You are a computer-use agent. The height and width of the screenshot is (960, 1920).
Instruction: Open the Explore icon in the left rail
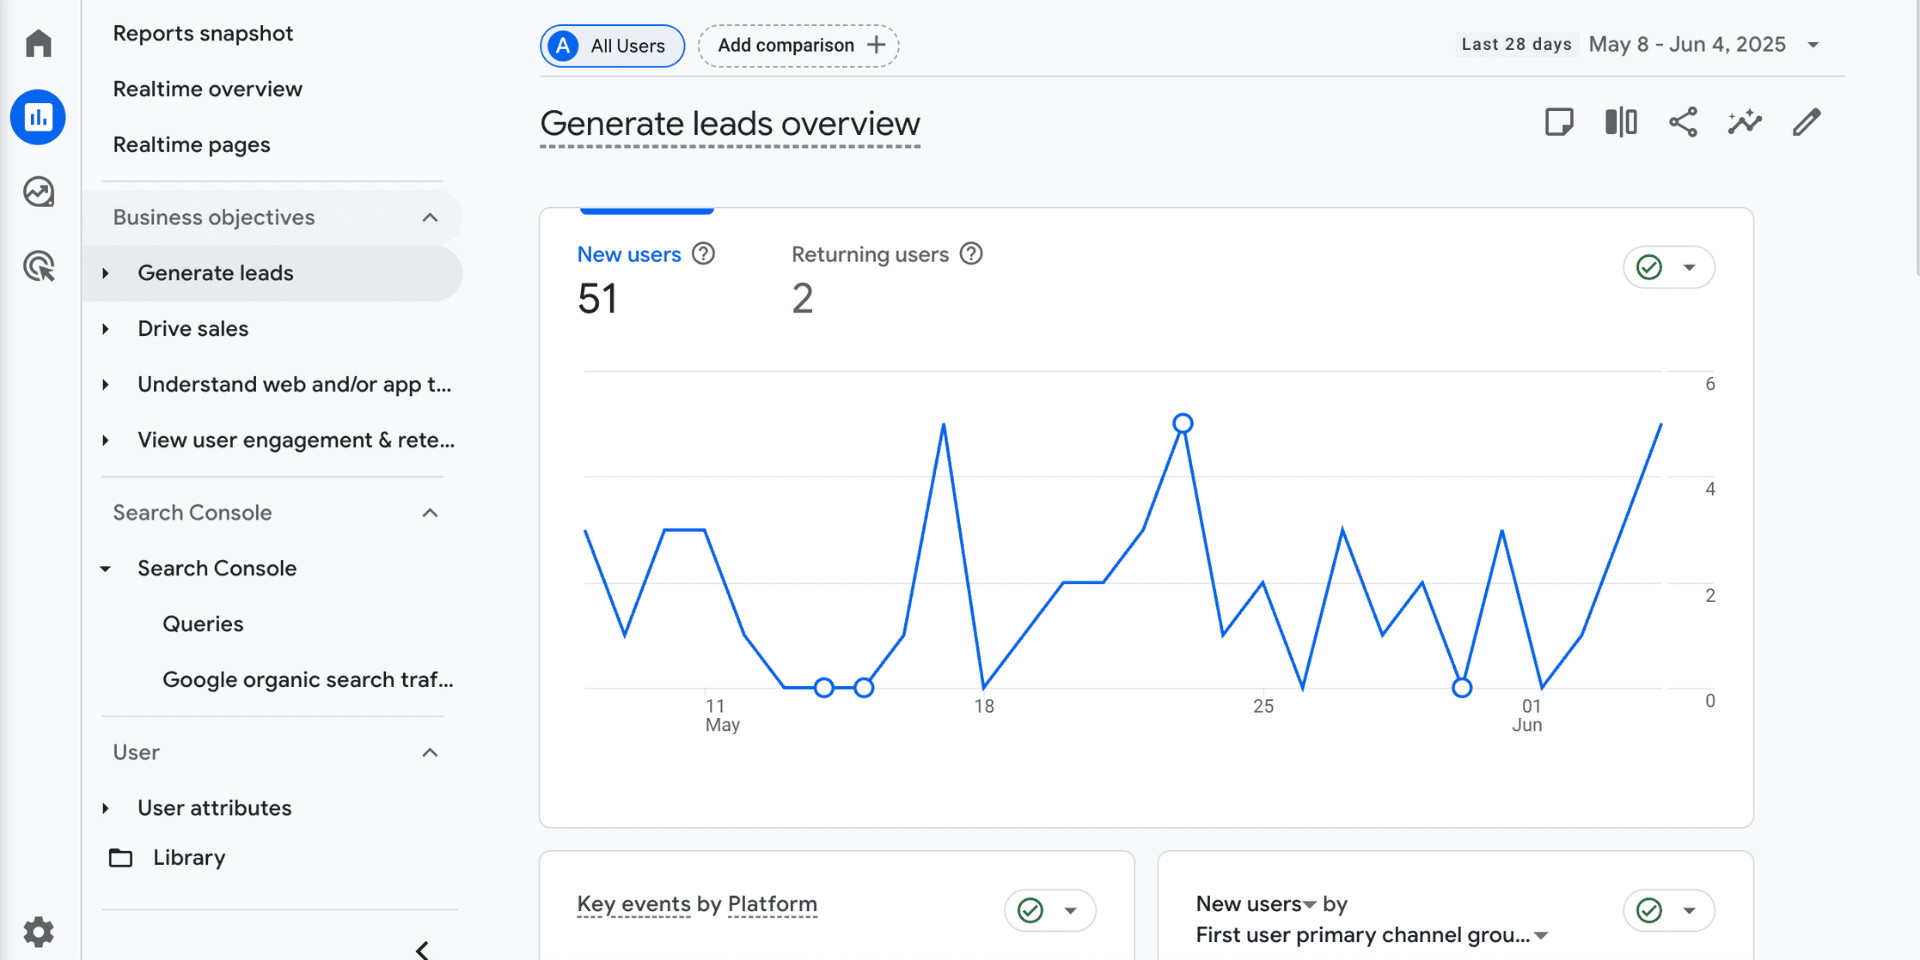[38, 191]
